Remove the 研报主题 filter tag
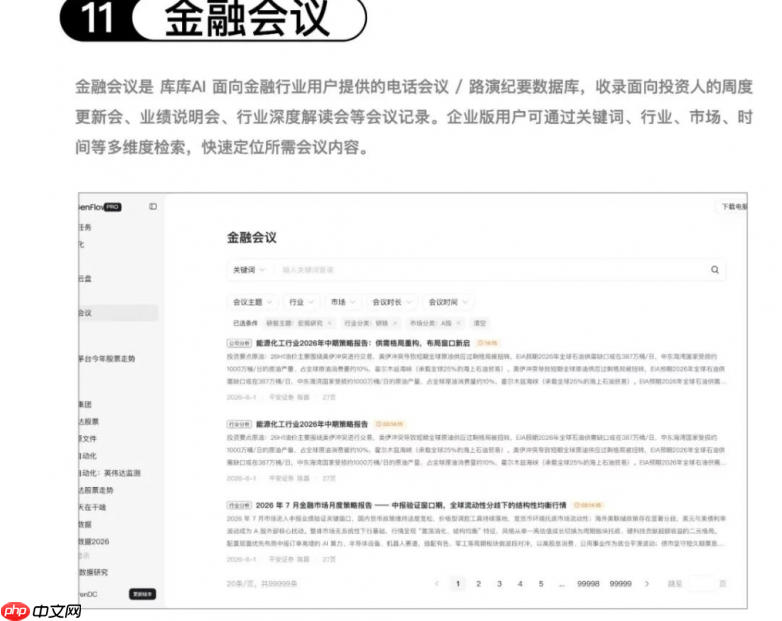The height and width of the screenshot is (621, 782). tap(329, 323)
